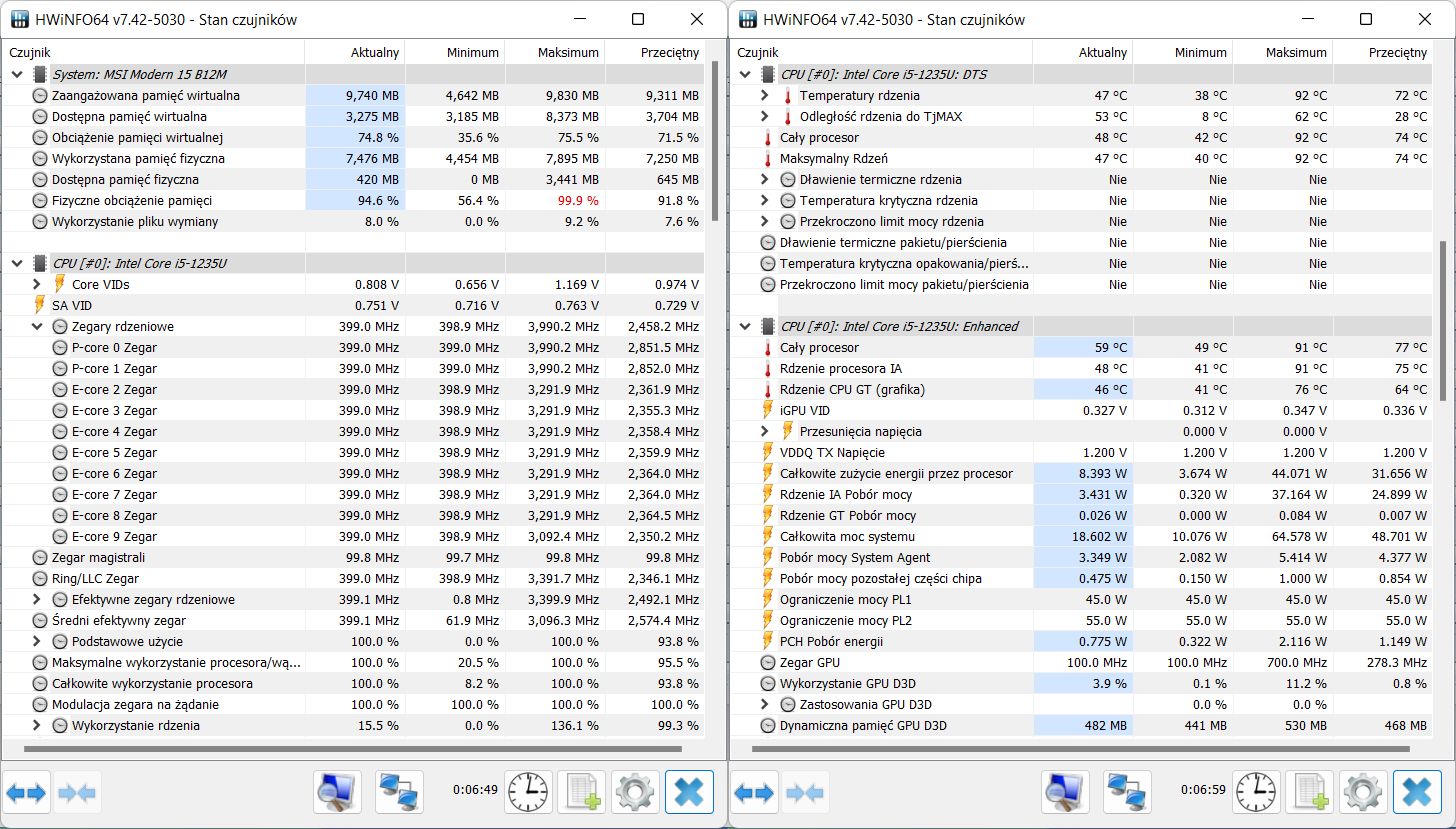Screen dimensions: 1456x829
Task: Click remote network computers icon in left window
Action: tap(400, 794)
